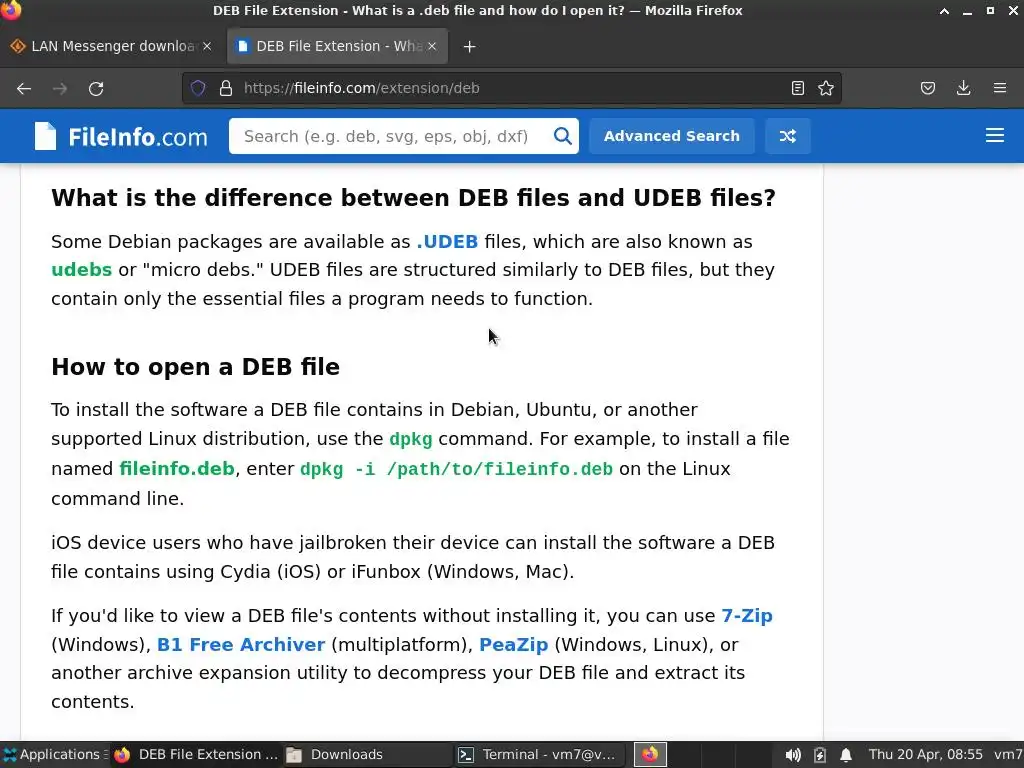Close the LAN Messenger download tab
The image size is (1024, 768).
click(x=206, y=46)
